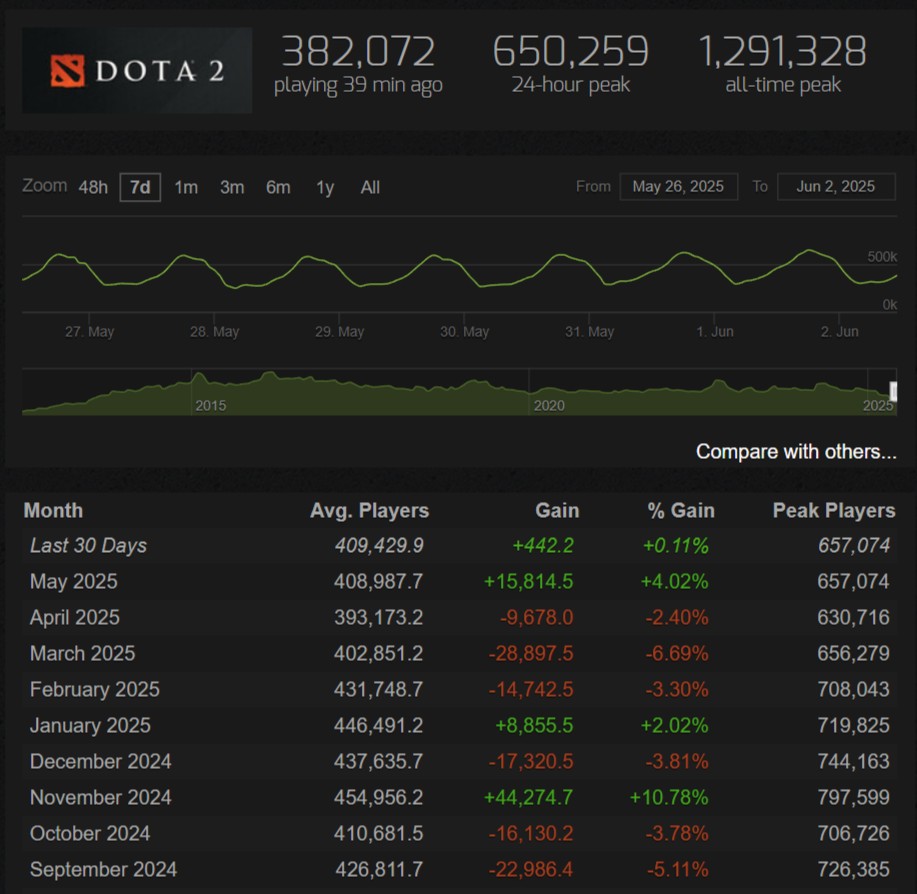Click the Peak Players column header

833,510
